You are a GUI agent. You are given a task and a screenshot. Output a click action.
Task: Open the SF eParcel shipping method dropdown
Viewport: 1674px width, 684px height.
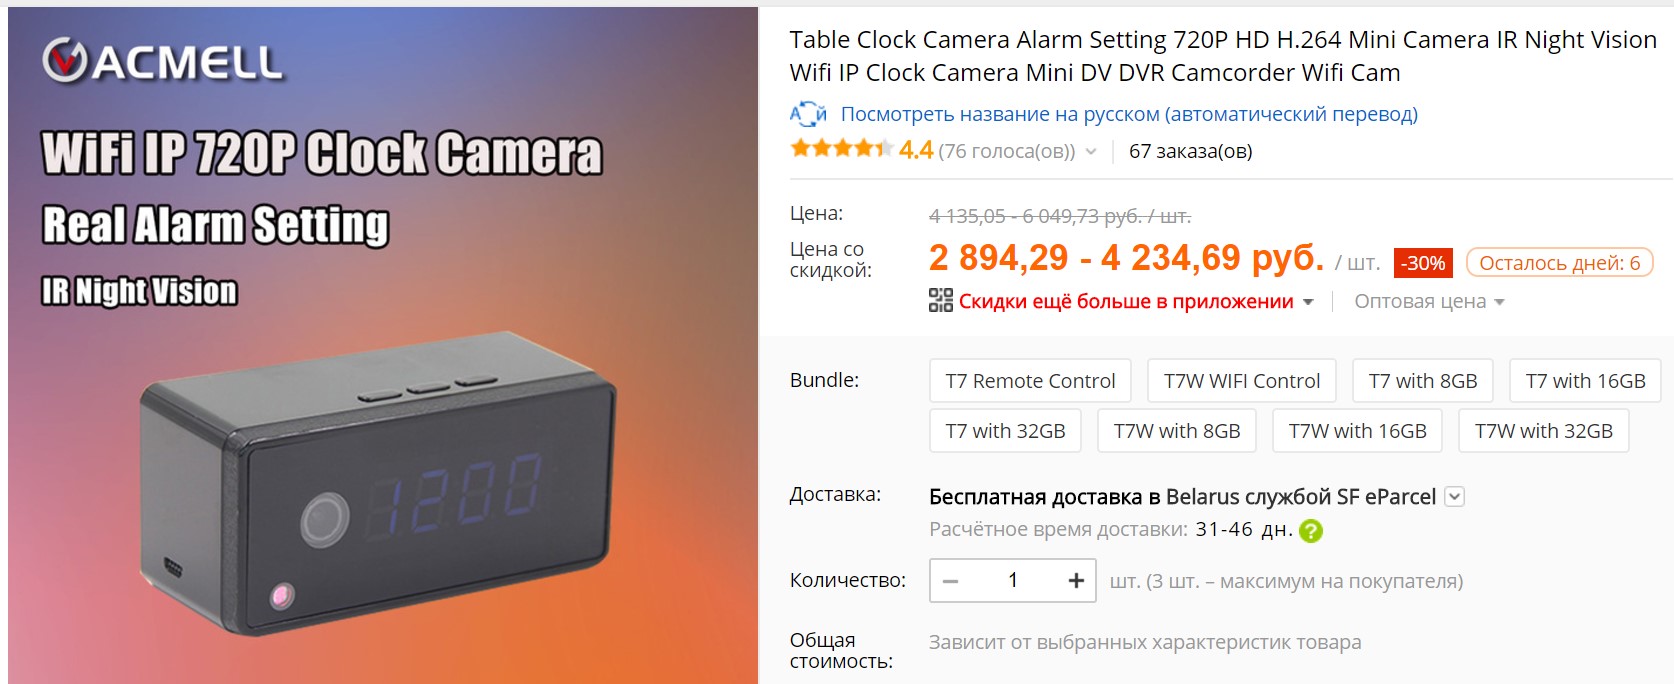(1455, 496)
